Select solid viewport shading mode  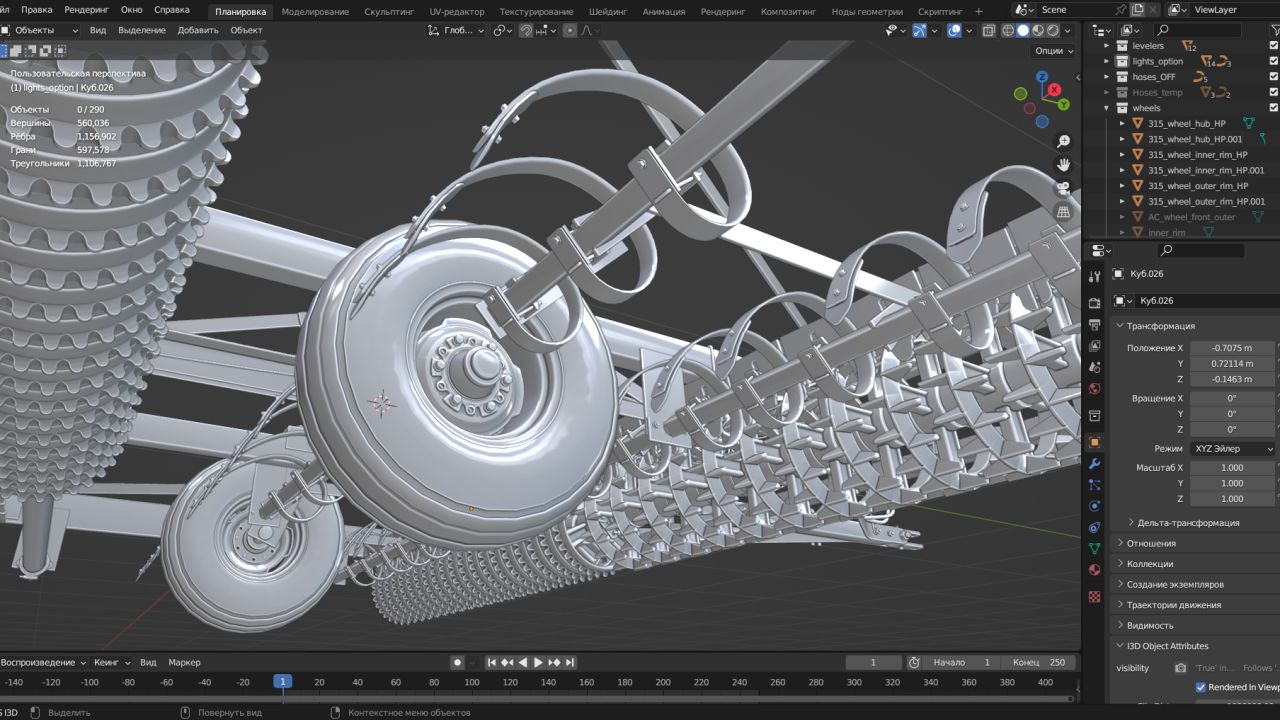tap(1023, 30)
